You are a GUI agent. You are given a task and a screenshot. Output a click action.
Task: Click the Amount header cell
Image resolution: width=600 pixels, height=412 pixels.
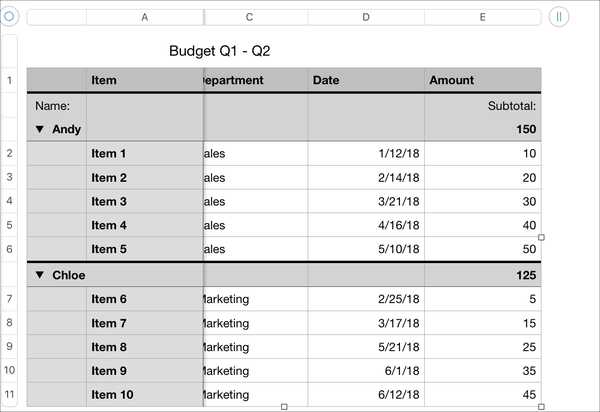coord(483,80)
